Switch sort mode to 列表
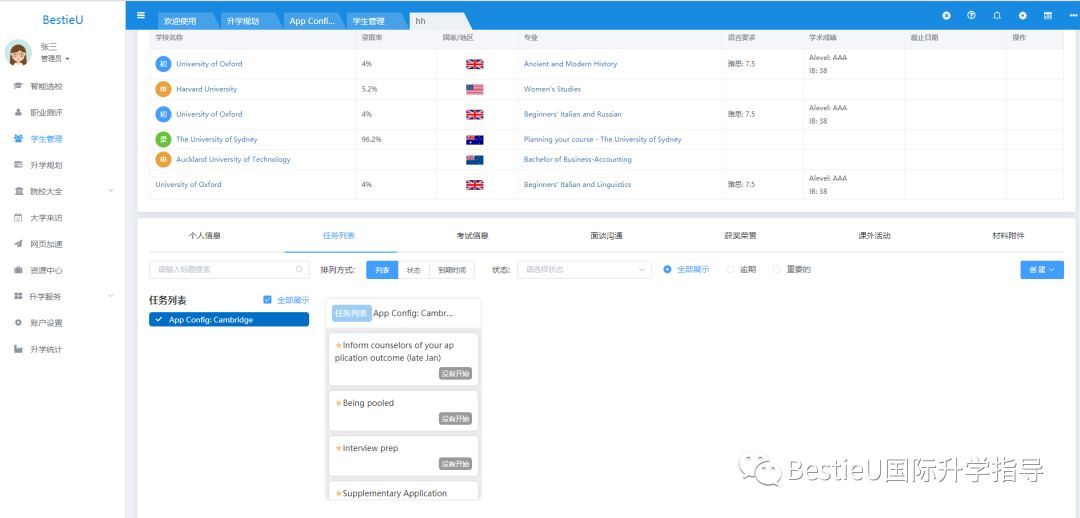 (382, 270)
